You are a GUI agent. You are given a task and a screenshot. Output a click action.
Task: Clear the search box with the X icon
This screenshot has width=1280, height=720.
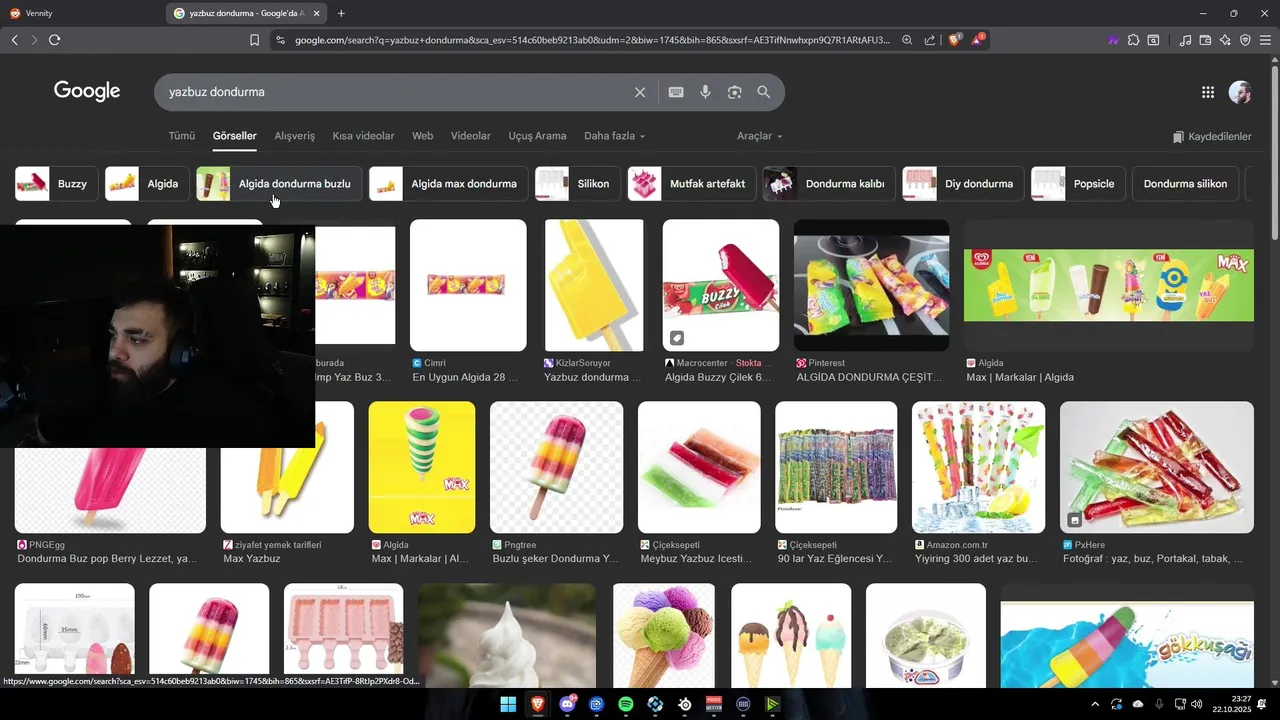pyautogui.click(x=640, y=92)
